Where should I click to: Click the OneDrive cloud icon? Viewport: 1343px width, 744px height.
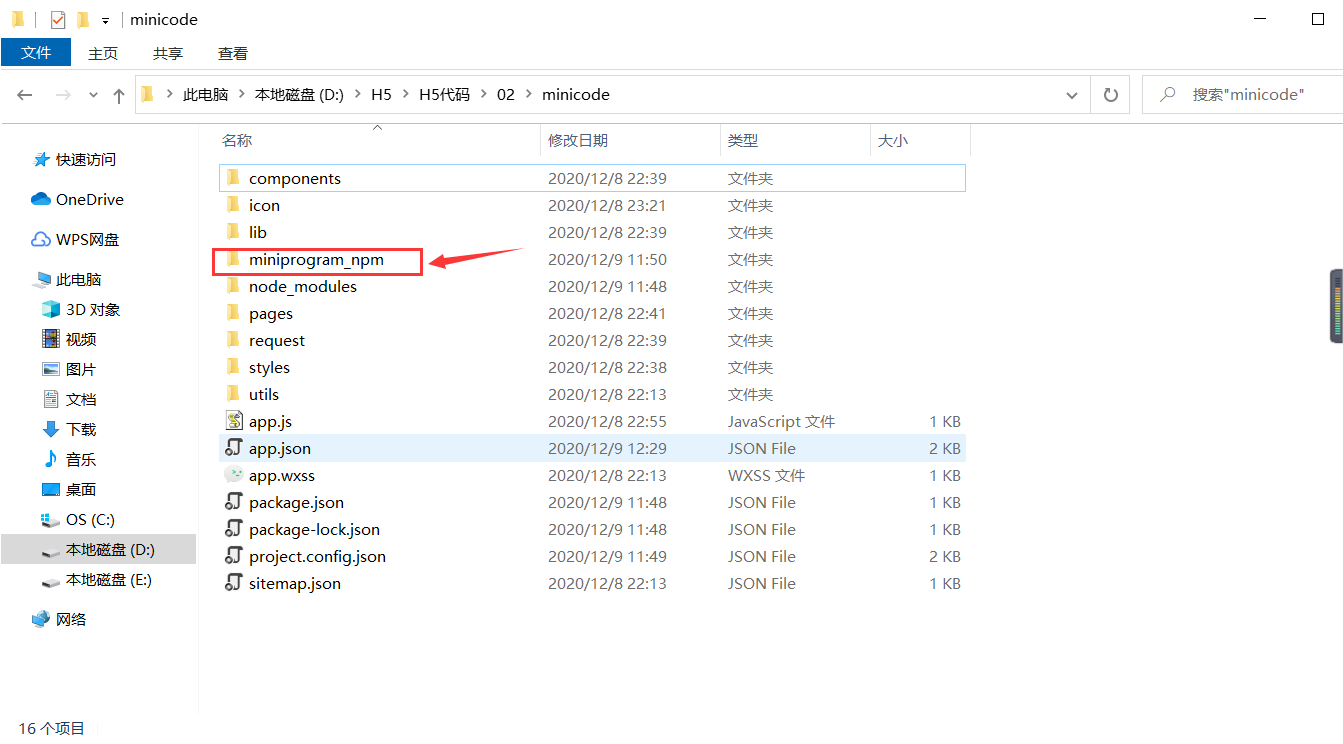(41, 199)
